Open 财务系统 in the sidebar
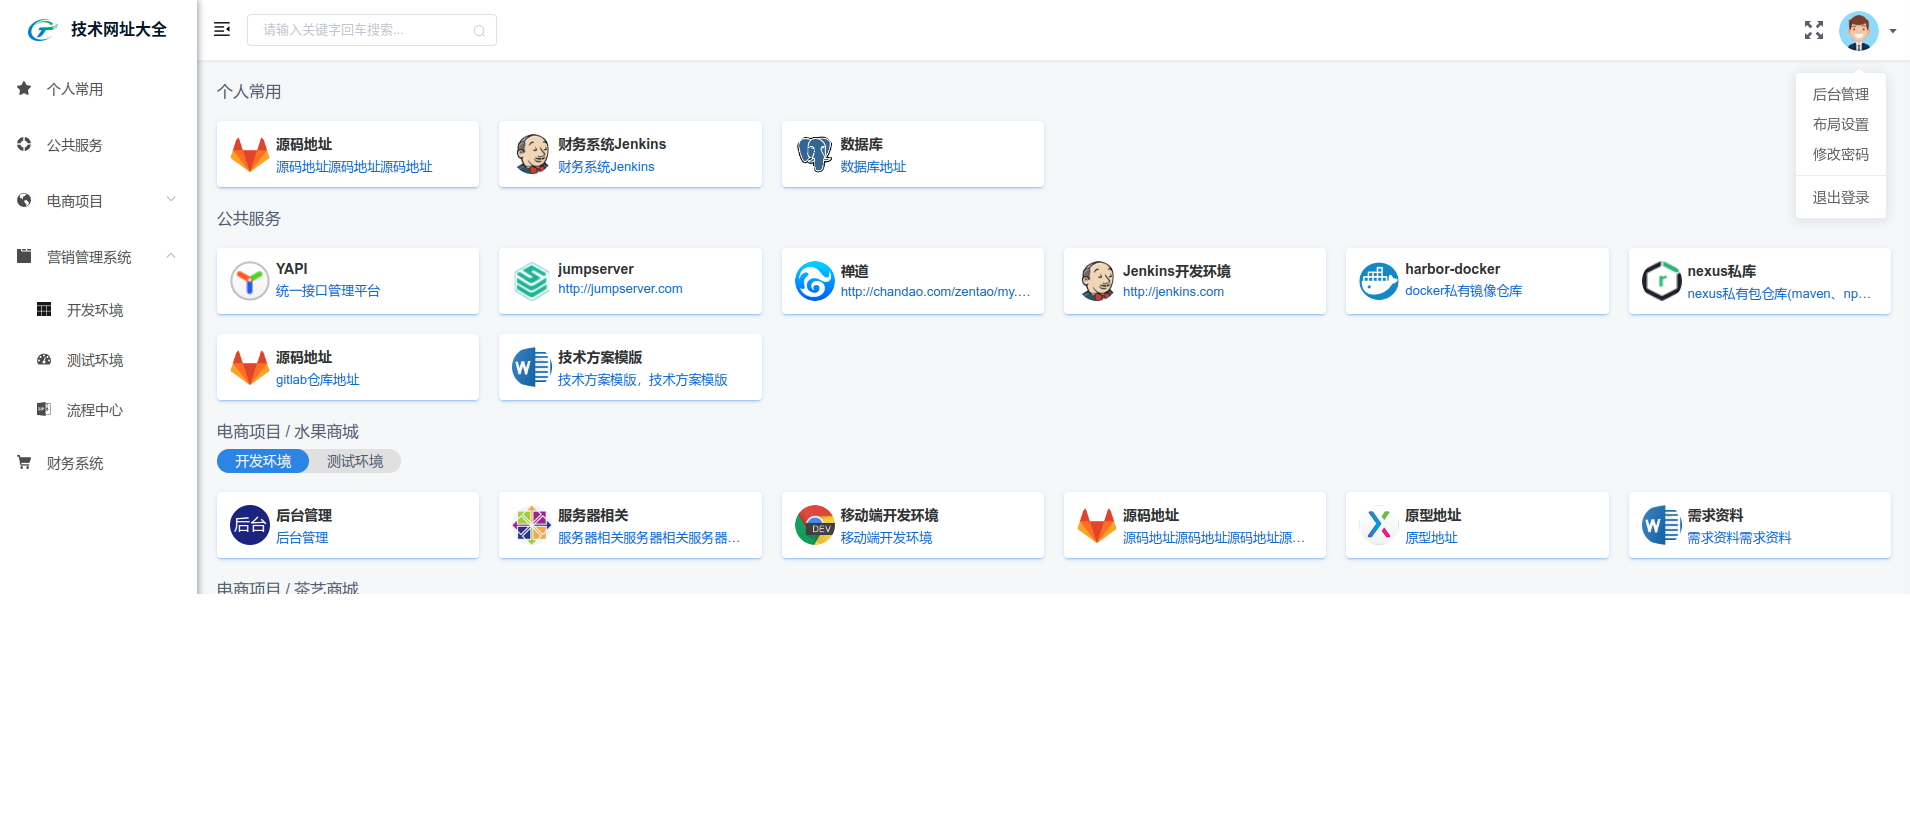1910x826 pixels. [x=75, y=463]
